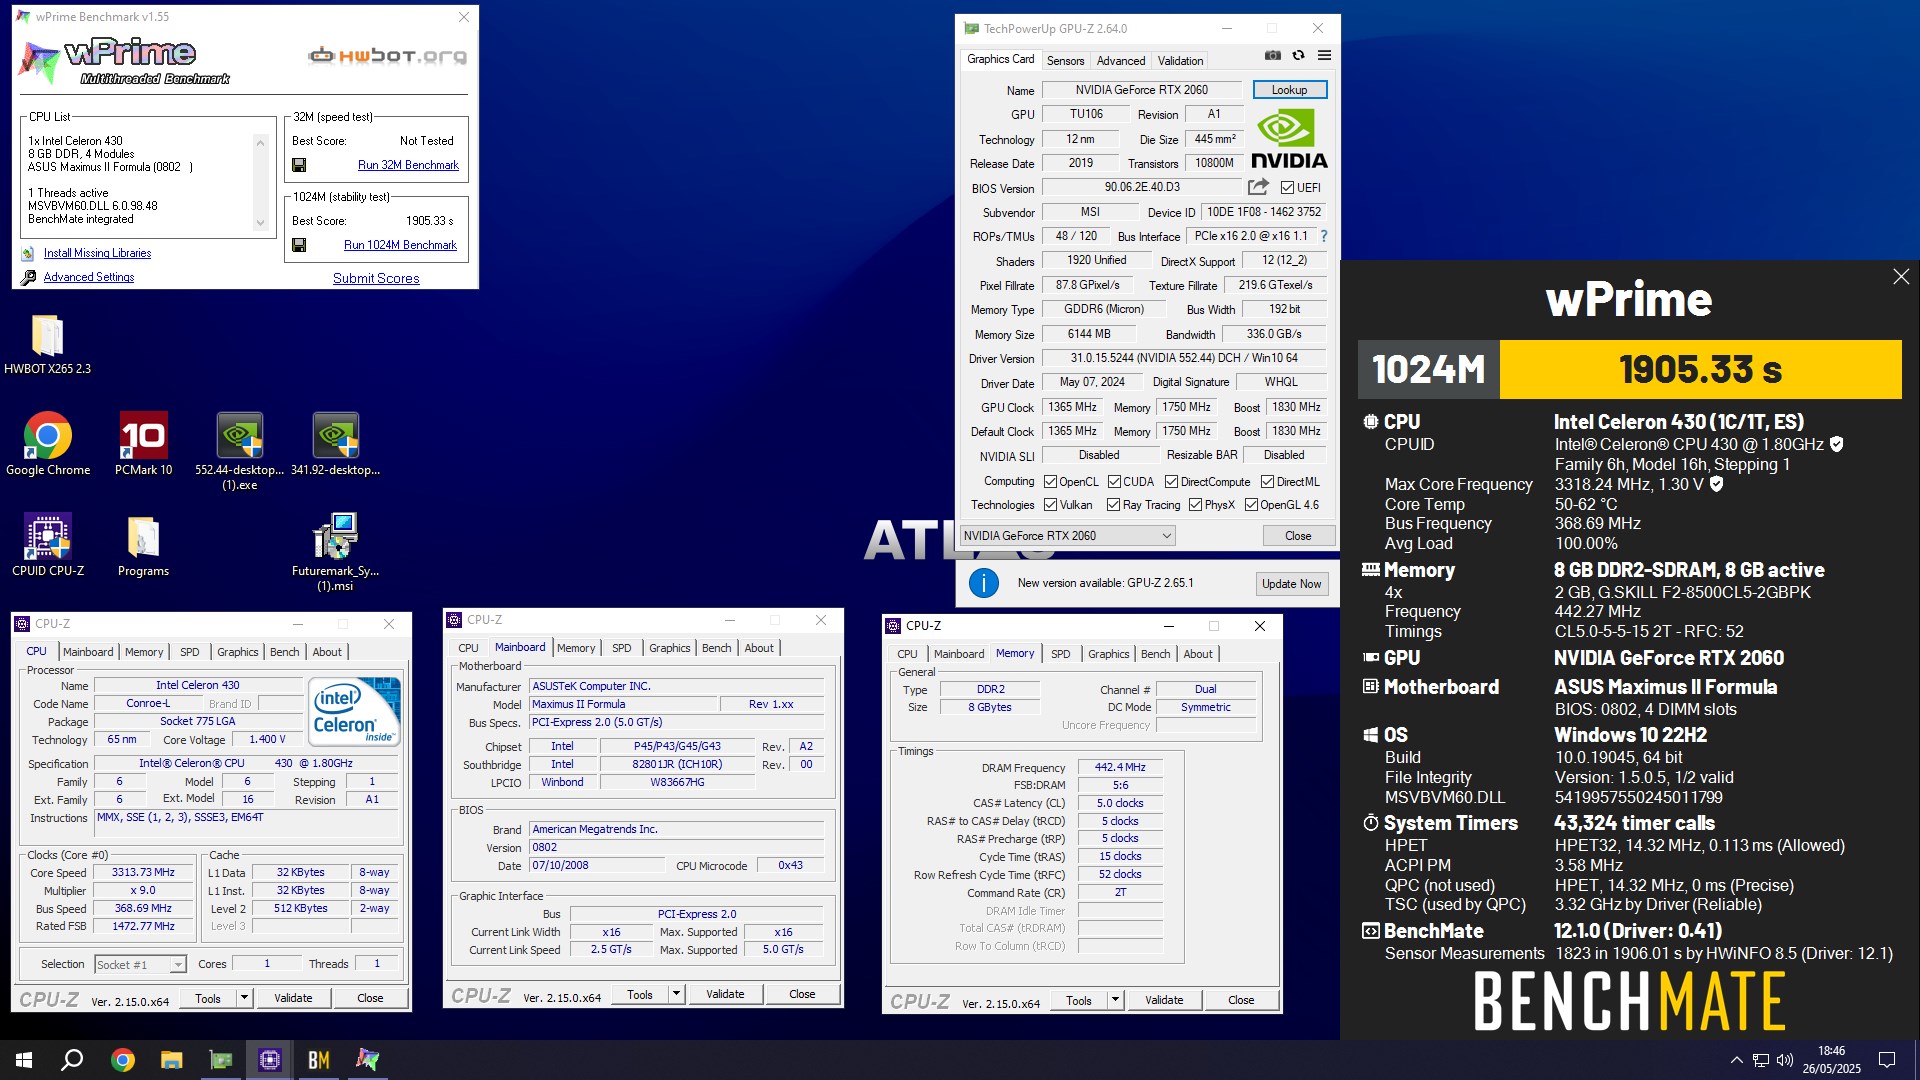1920x1080 pixels.
Task: Switch to CPU-Z in the taskbar
Action: (x=269, y=1060)
